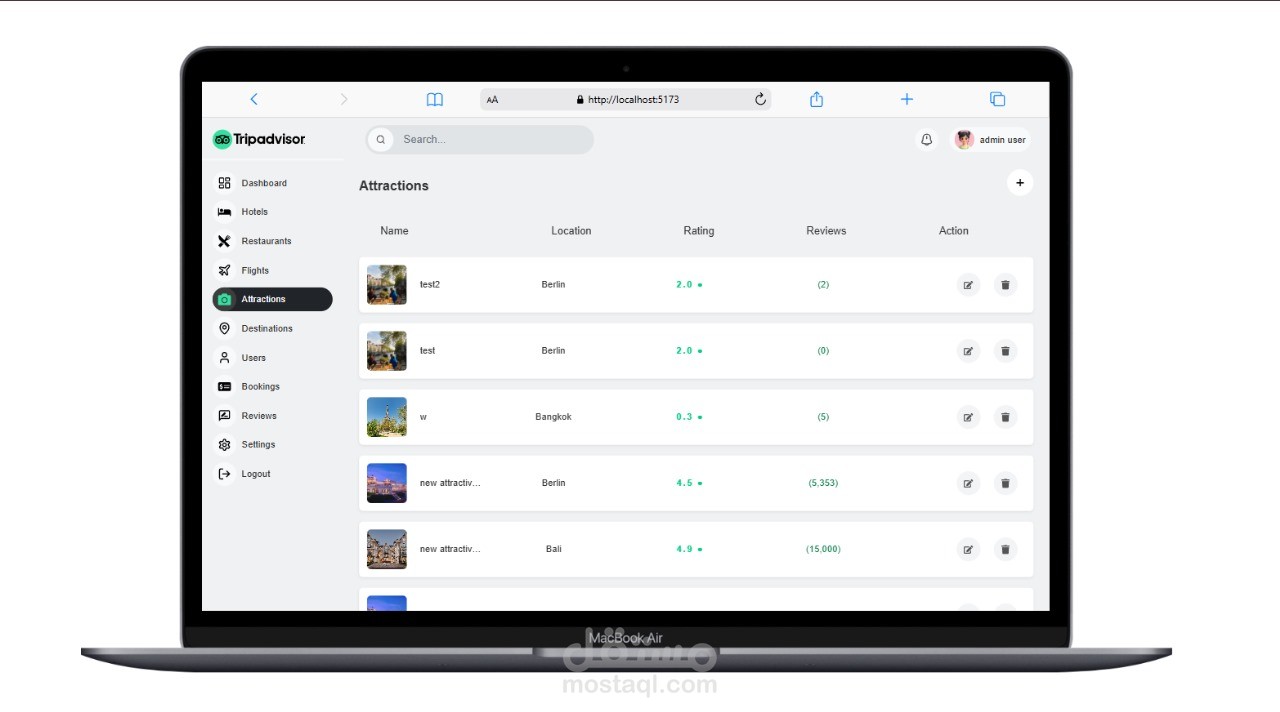Edit the attraction with 5,353 reviews
The height and width of the screenshot is (712, 1280).
[968, 483]
